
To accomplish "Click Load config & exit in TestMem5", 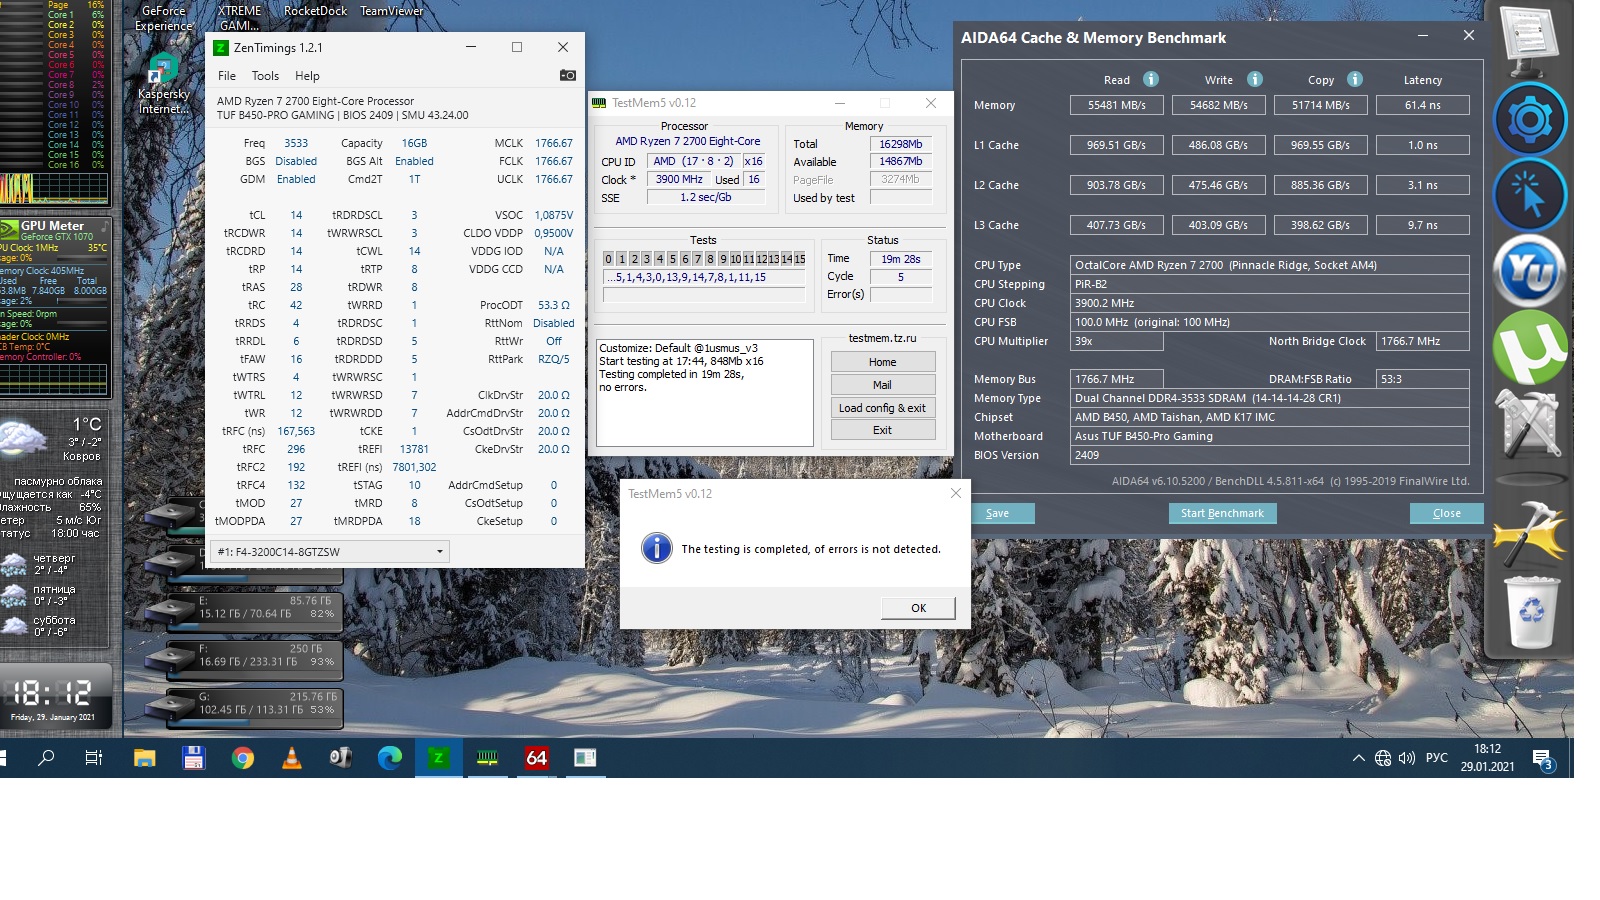I will click(x=883, y=408).
